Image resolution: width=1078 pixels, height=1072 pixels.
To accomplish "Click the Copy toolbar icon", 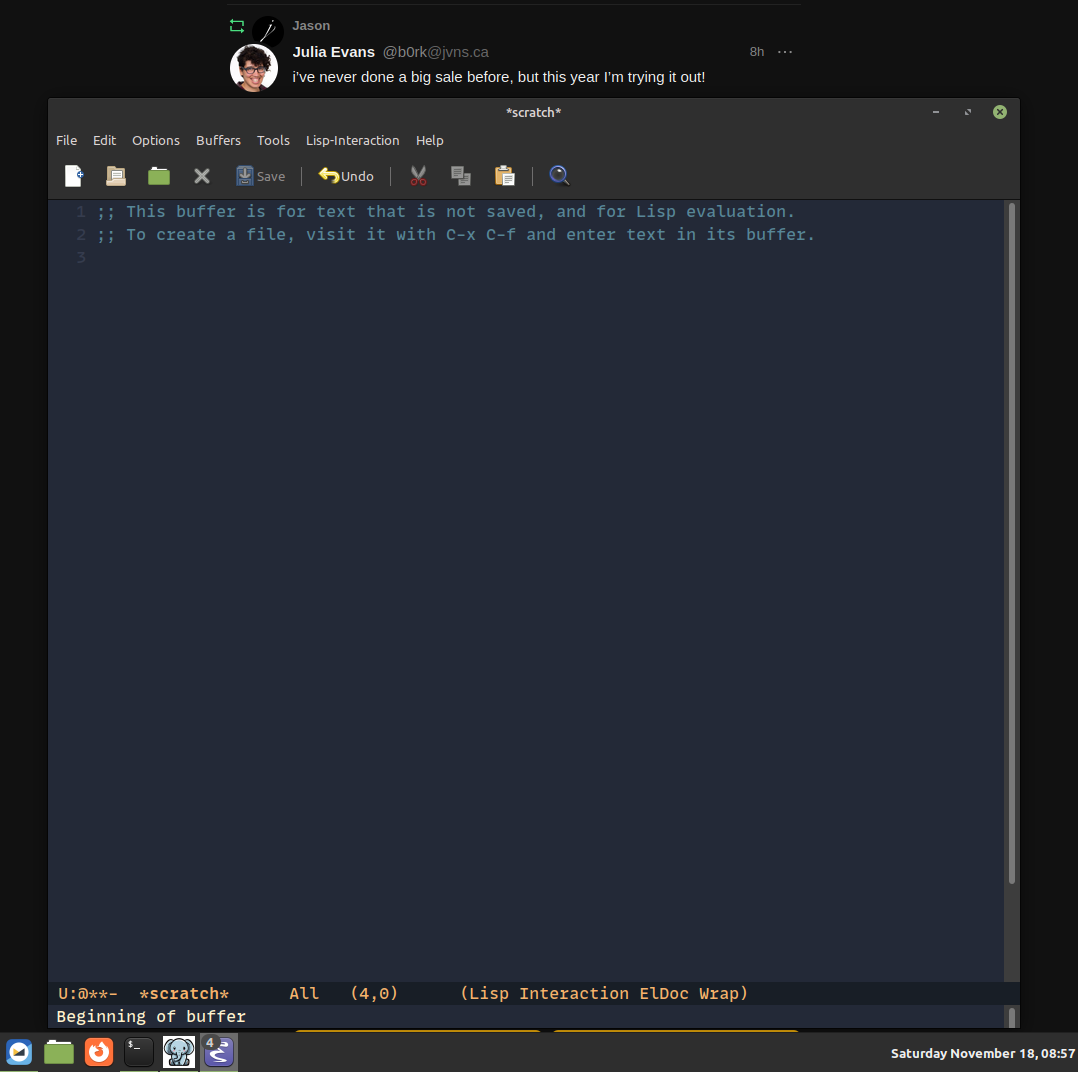I will tap(461, 176).
